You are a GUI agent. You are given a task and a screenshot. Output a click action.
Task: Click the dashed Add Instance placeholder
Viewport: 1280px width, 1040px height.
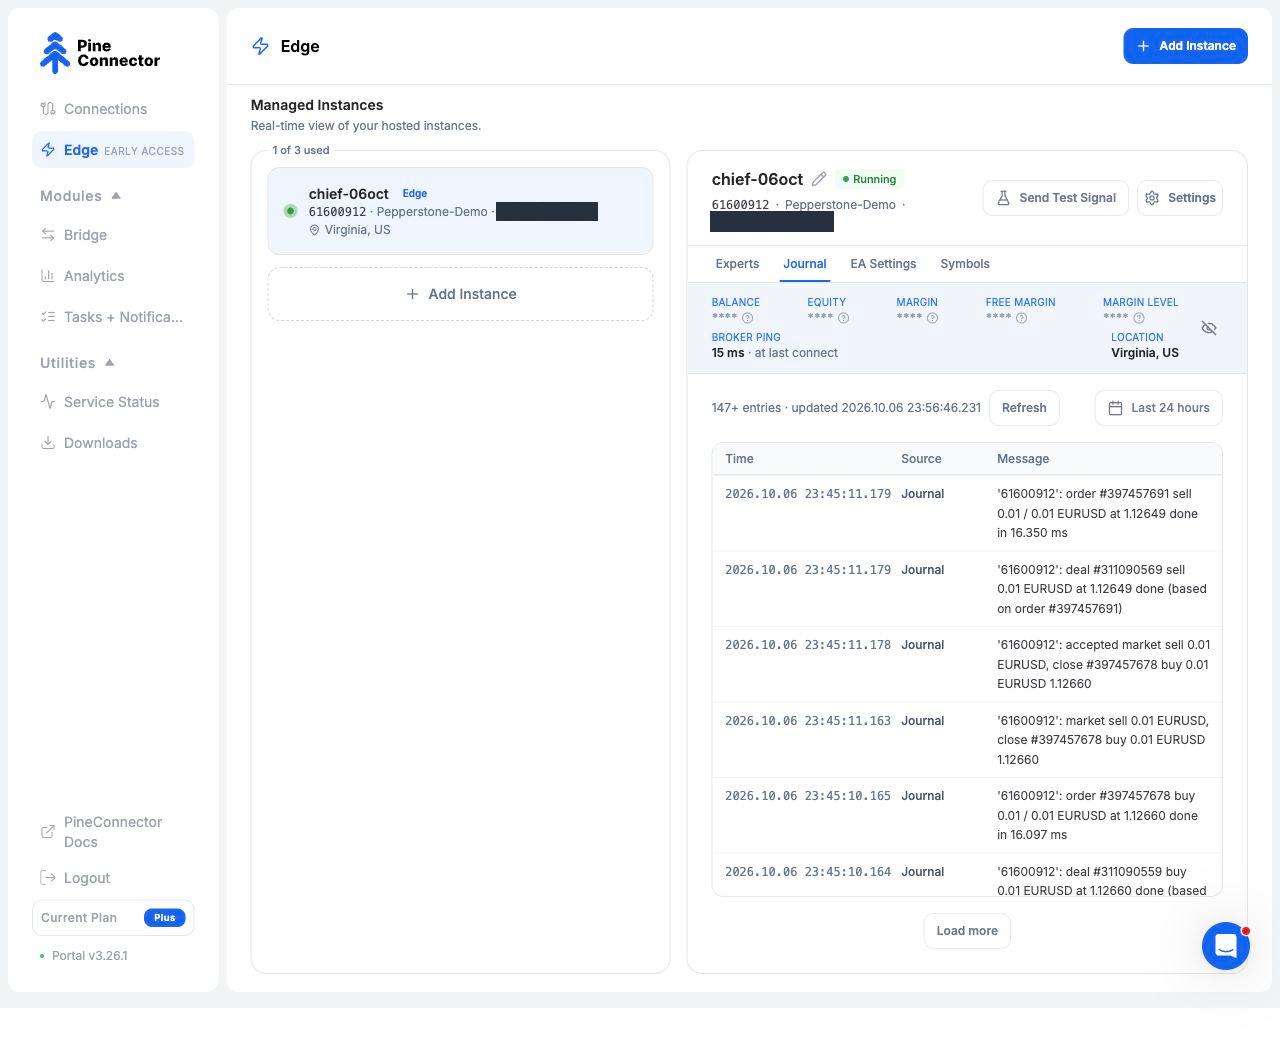coord(460,294)
